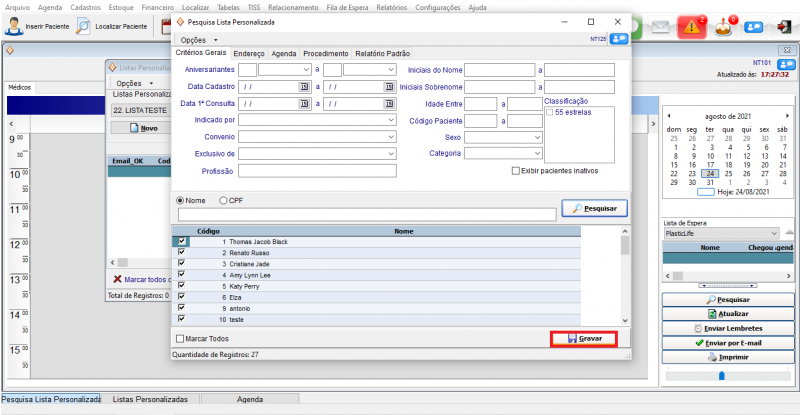Click the zoom slider below Imprimir
This screenshot has width=800, height=415.
coord(721,376)
